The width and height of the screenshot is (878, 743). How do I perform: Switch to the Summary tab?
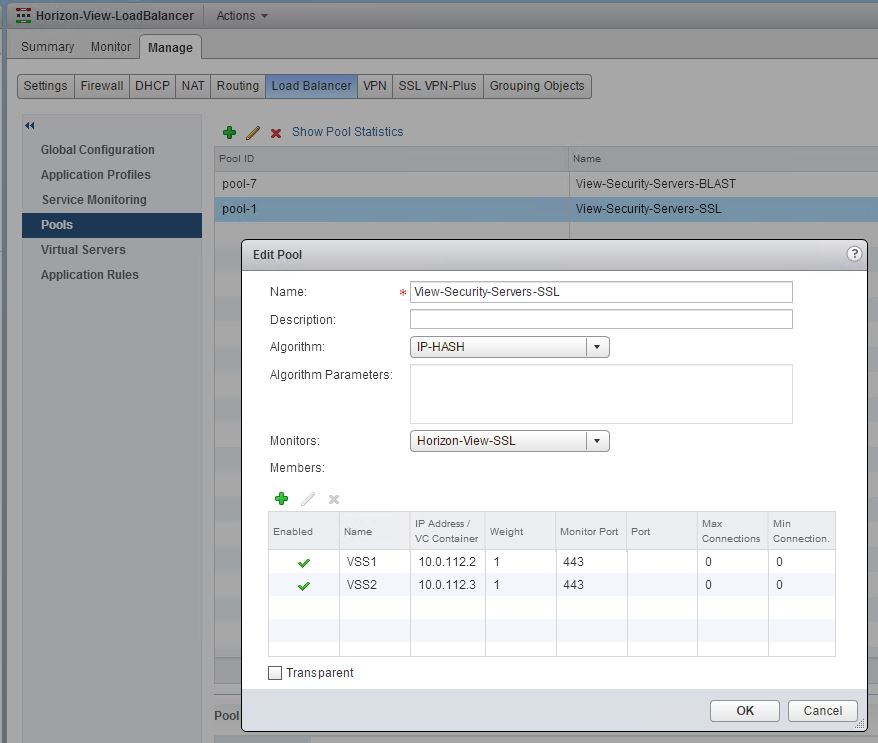tap(48, 47)
